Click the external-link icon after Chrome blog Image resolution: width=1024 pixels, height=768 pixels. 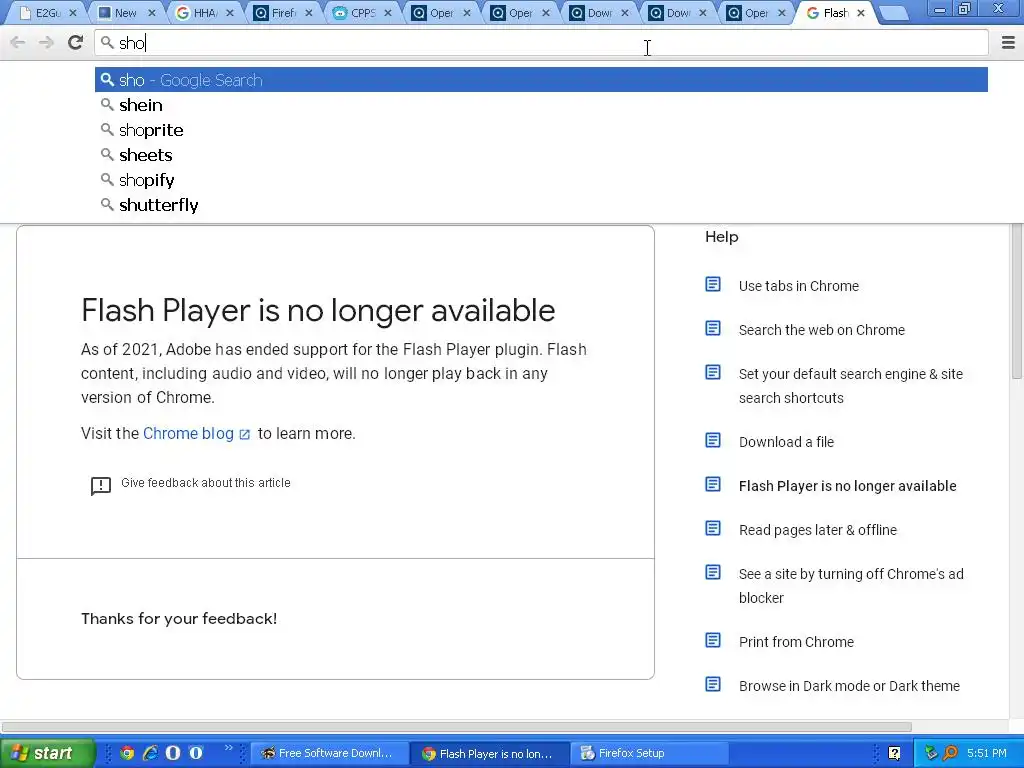245,435
